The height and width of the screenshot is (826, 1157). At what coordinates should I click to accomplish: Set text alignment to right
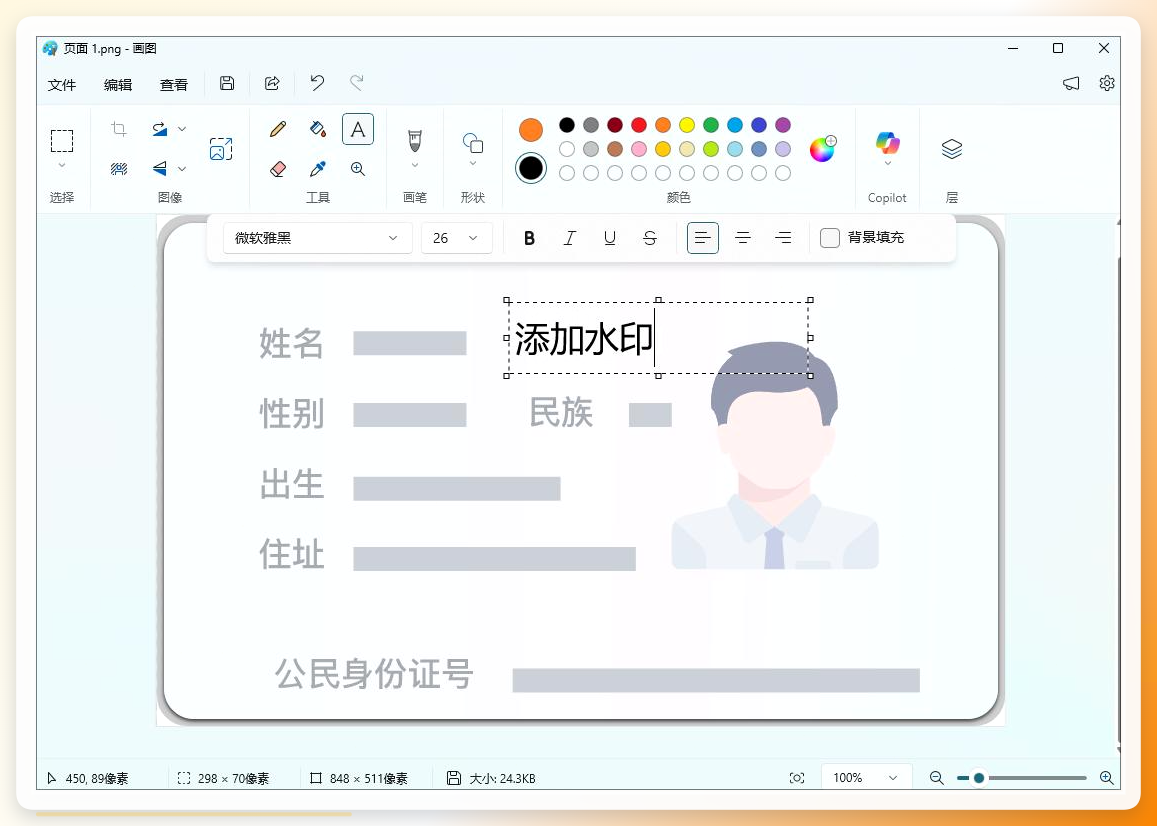click(x=784, y=238)
